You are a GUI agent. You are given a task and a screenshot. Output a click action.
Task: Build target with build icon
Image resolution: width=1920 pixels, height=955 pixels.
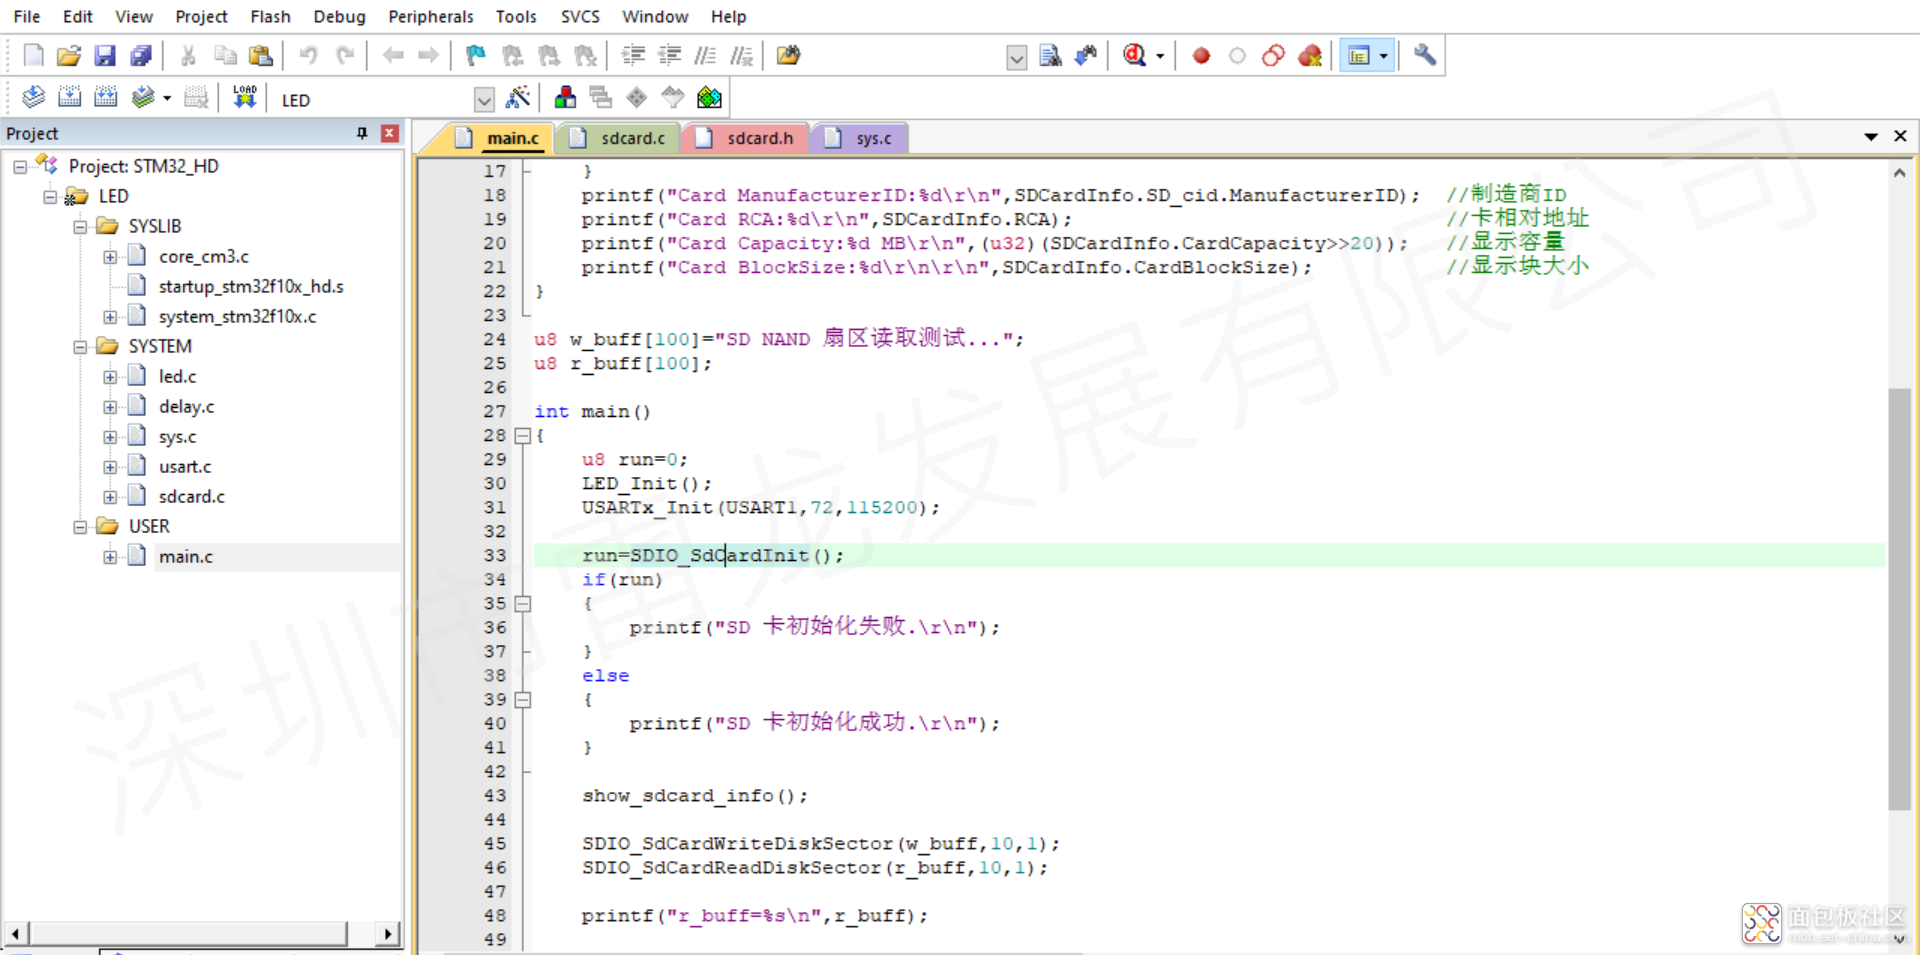click(x=69, y=98)
